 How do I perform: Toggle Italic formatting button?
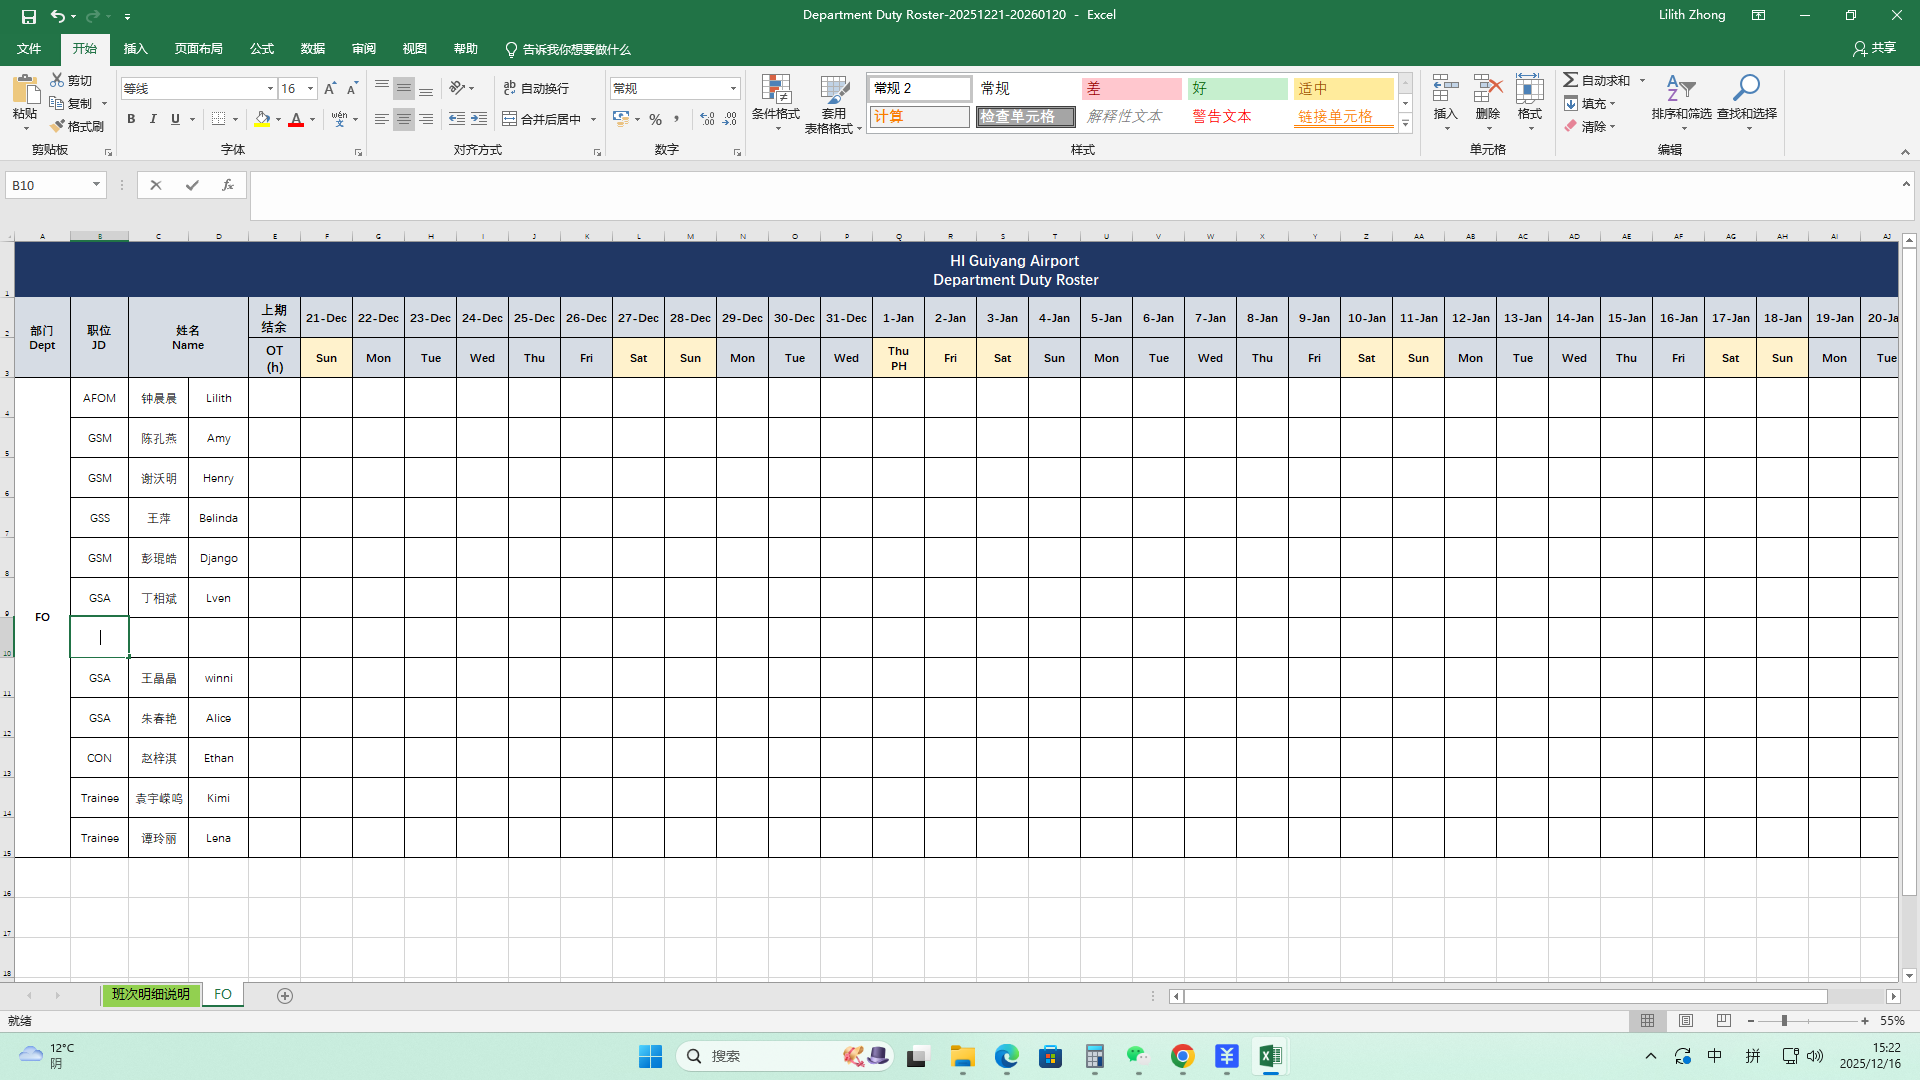click(153, 119)
